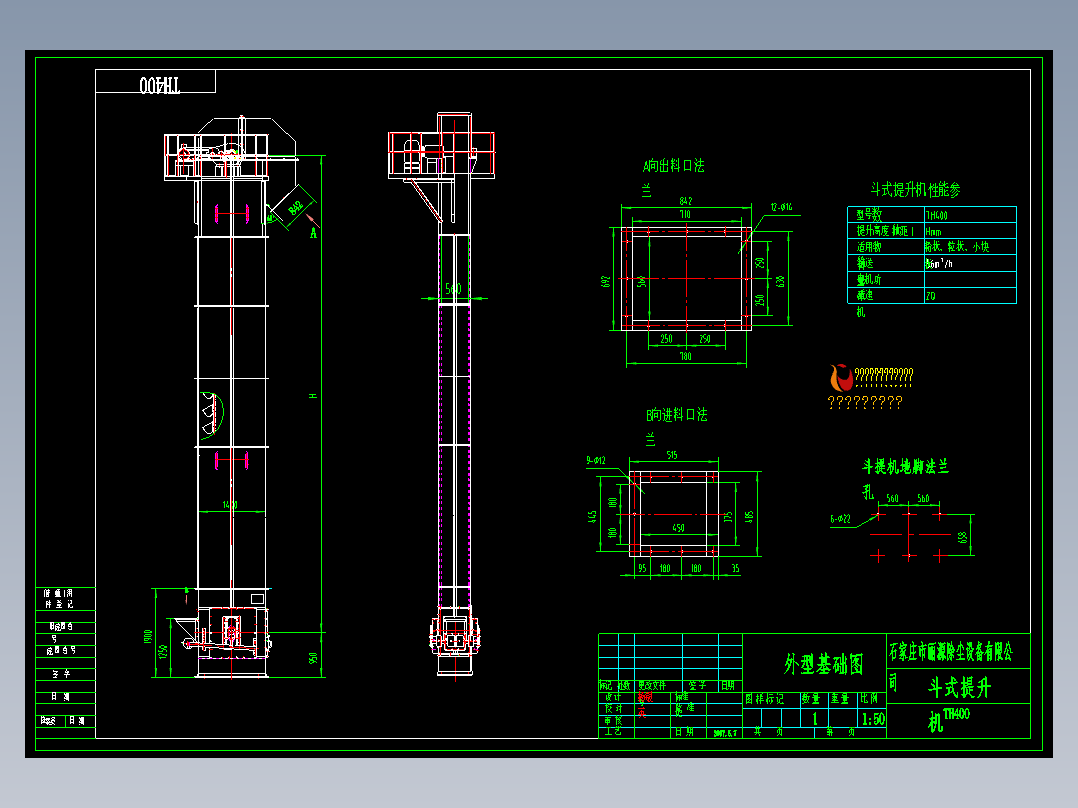Viewport: 1078px width, 808px height.
Task: Select the view arrow label 'A' near outlet
Action: (x=314, y=234)
